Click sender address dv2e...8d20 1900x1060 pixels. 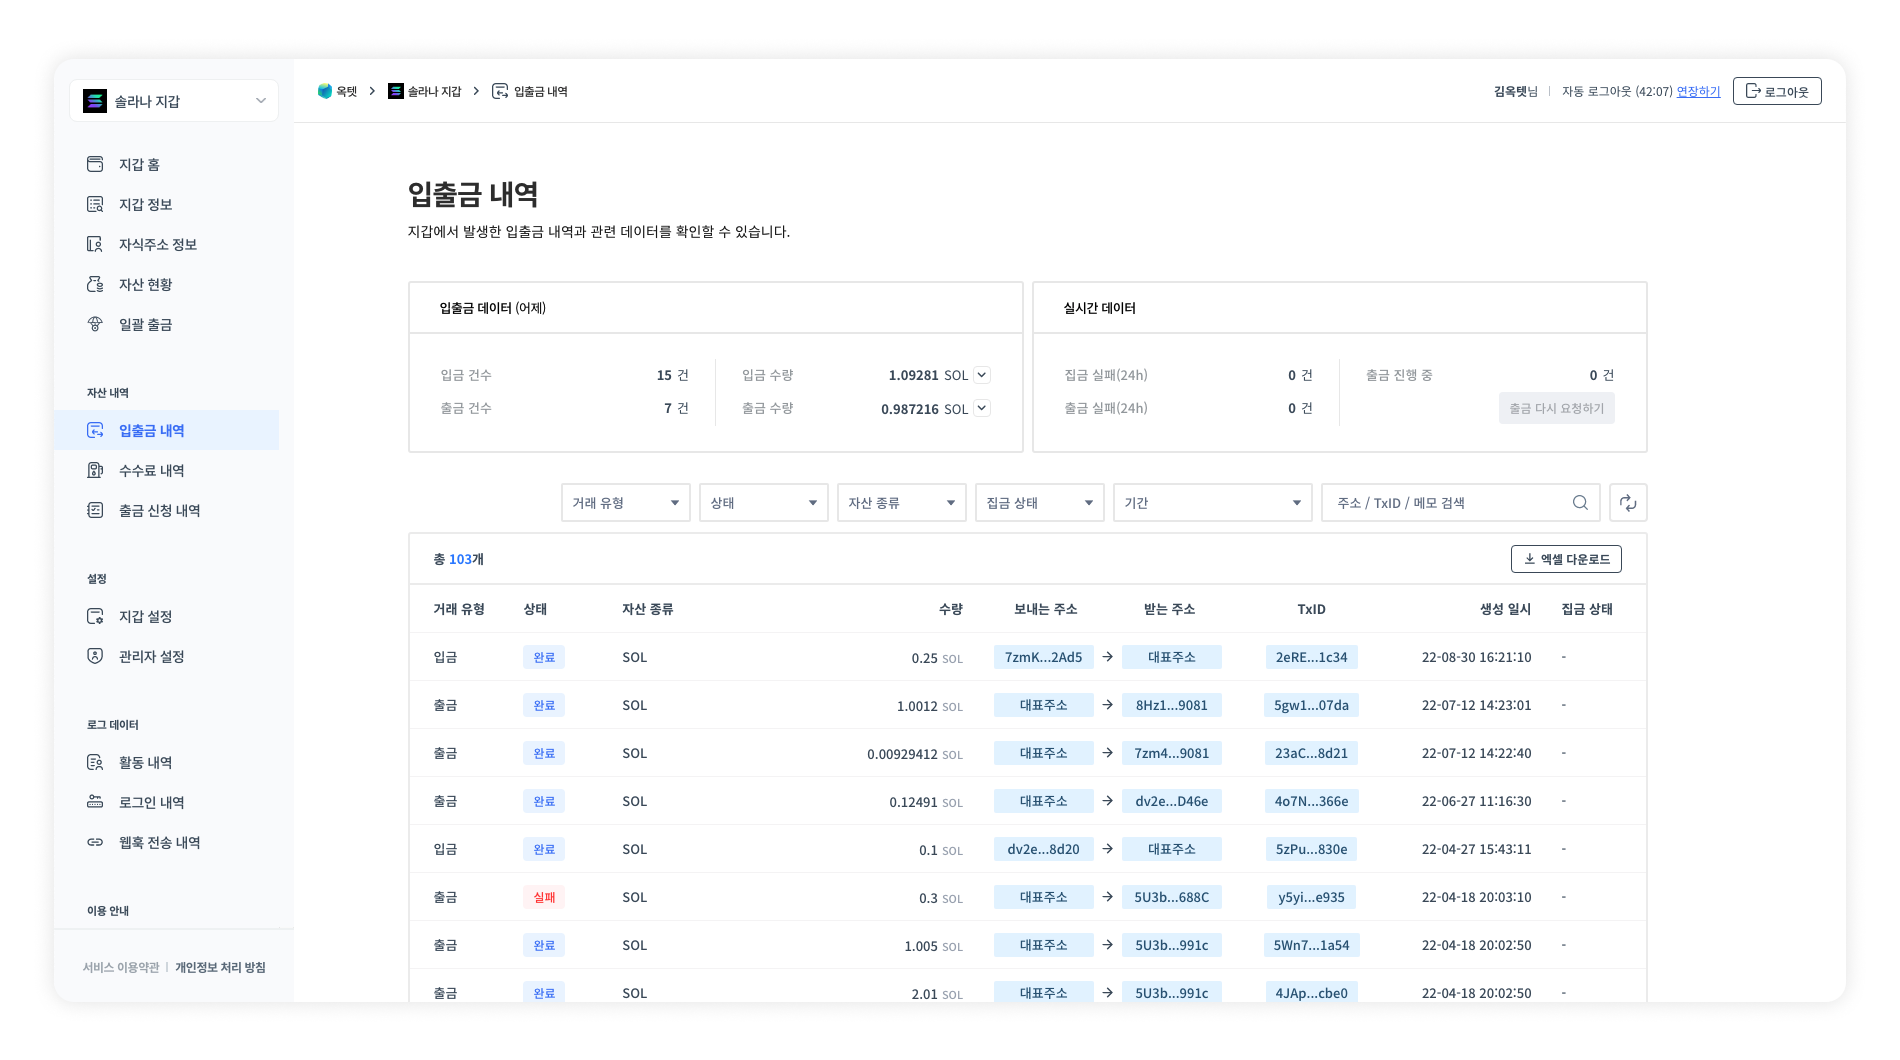click(1044, 849)
